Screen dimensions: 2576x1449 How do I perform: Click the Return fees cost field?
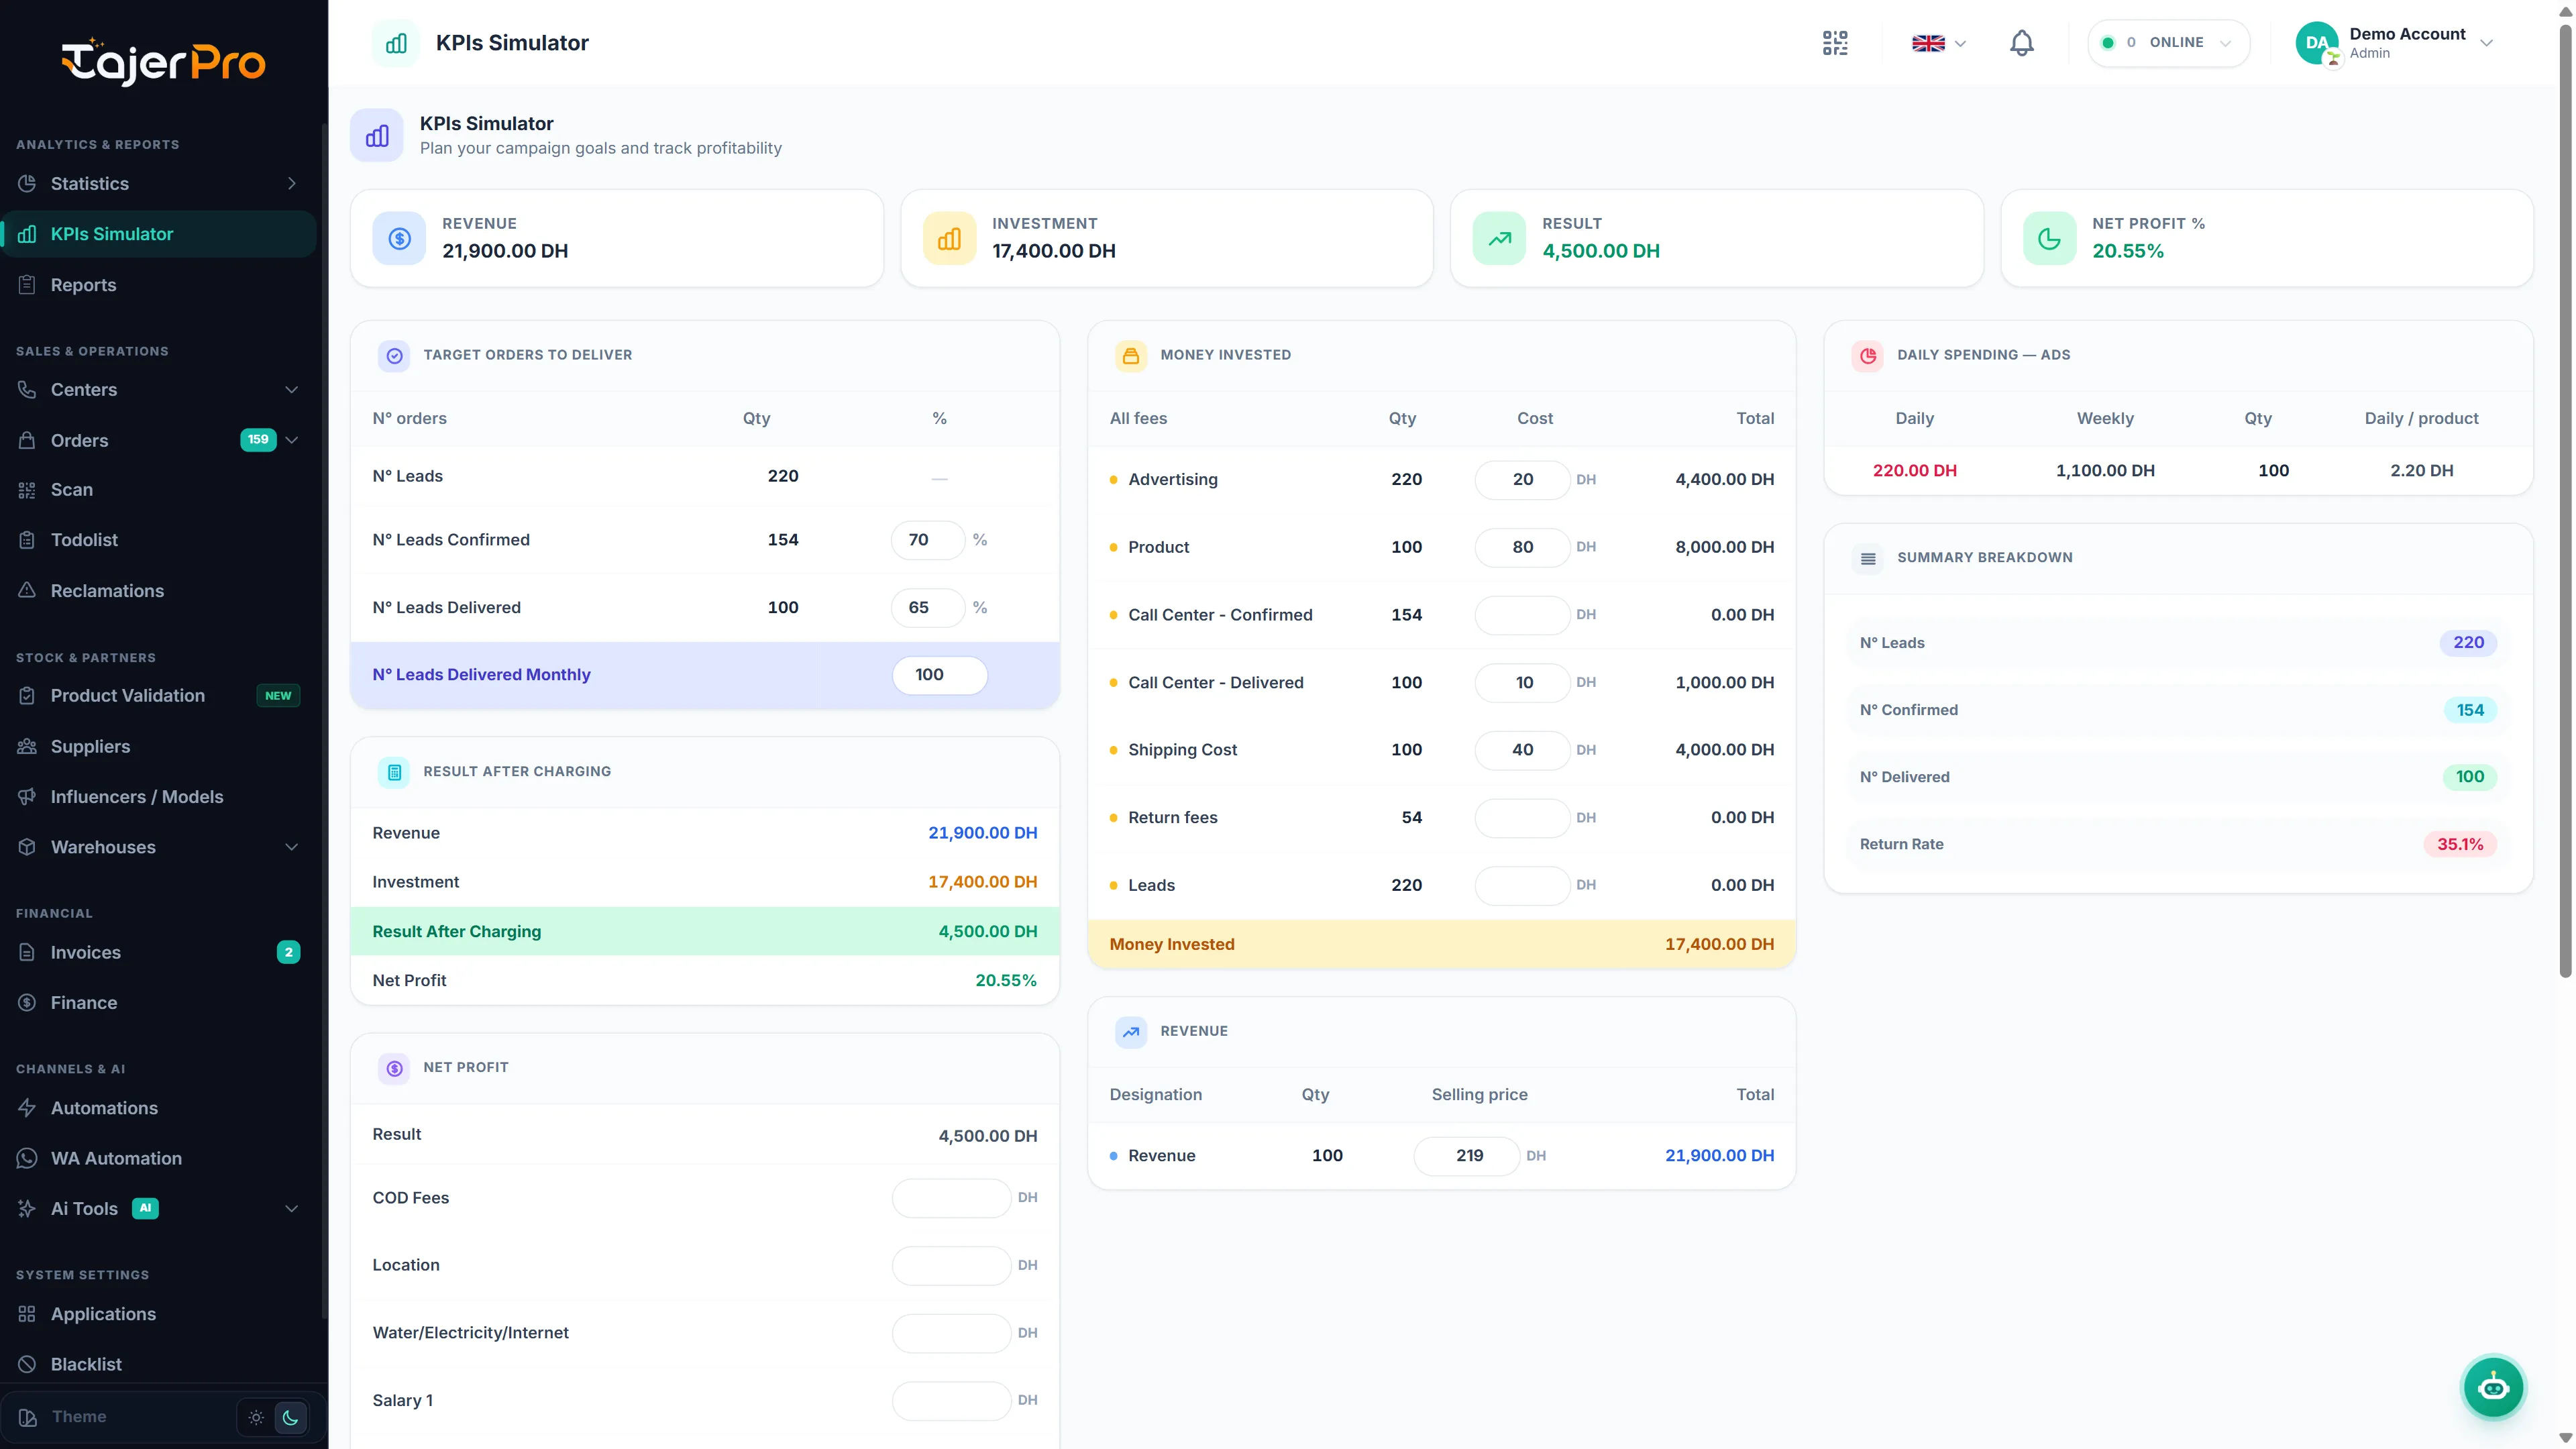click(x=1522, y=818)
